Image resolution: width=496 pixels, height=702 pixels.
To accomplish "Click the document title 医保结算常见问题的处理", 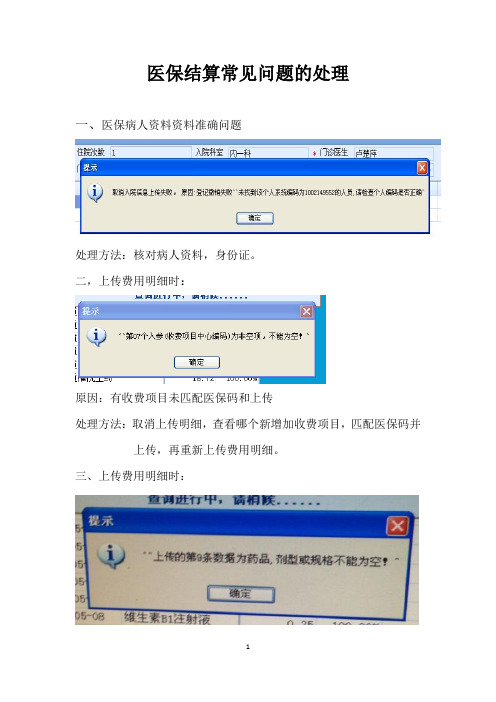I will pos(248,73).
